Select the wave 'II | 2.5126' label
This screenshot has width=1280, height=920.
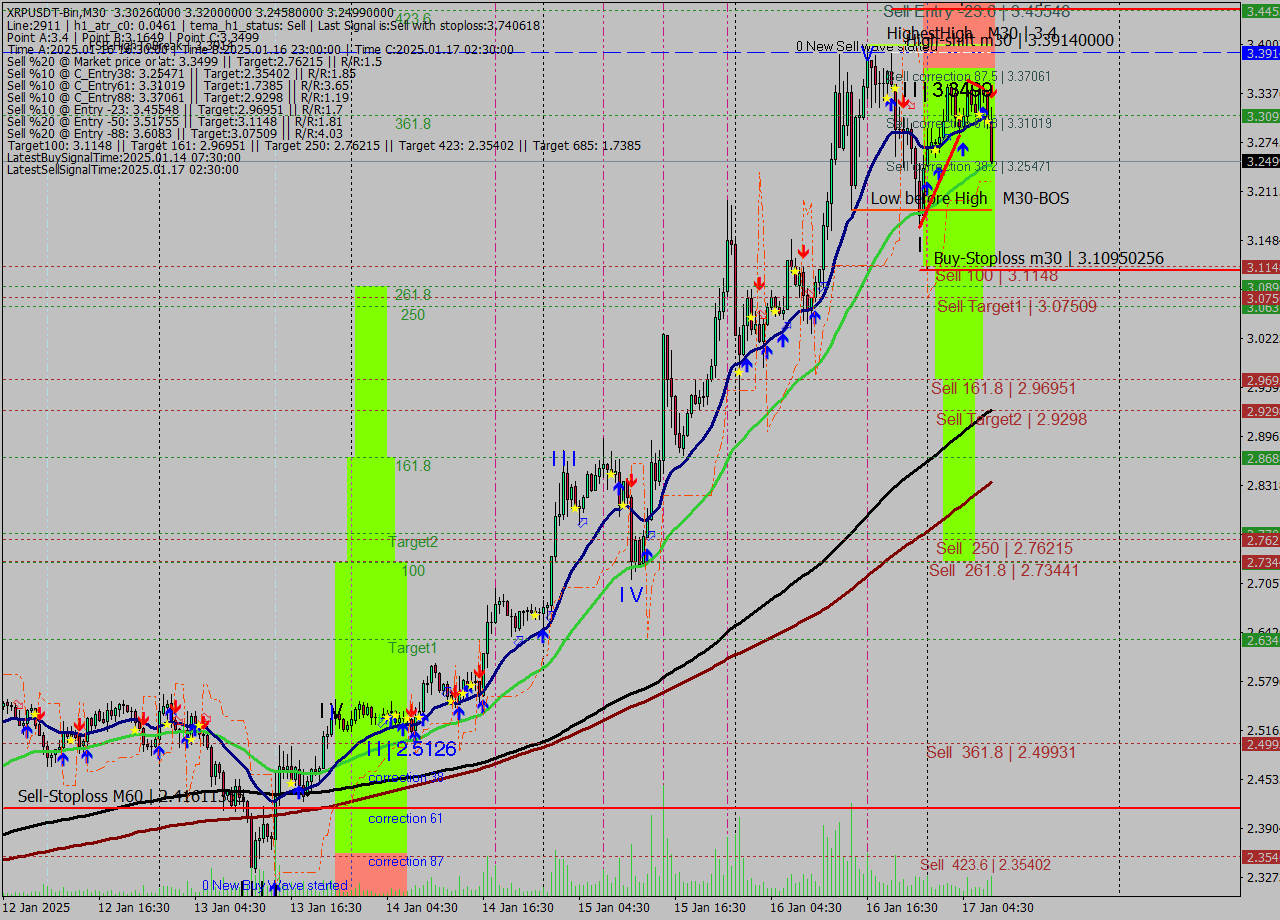411,749
